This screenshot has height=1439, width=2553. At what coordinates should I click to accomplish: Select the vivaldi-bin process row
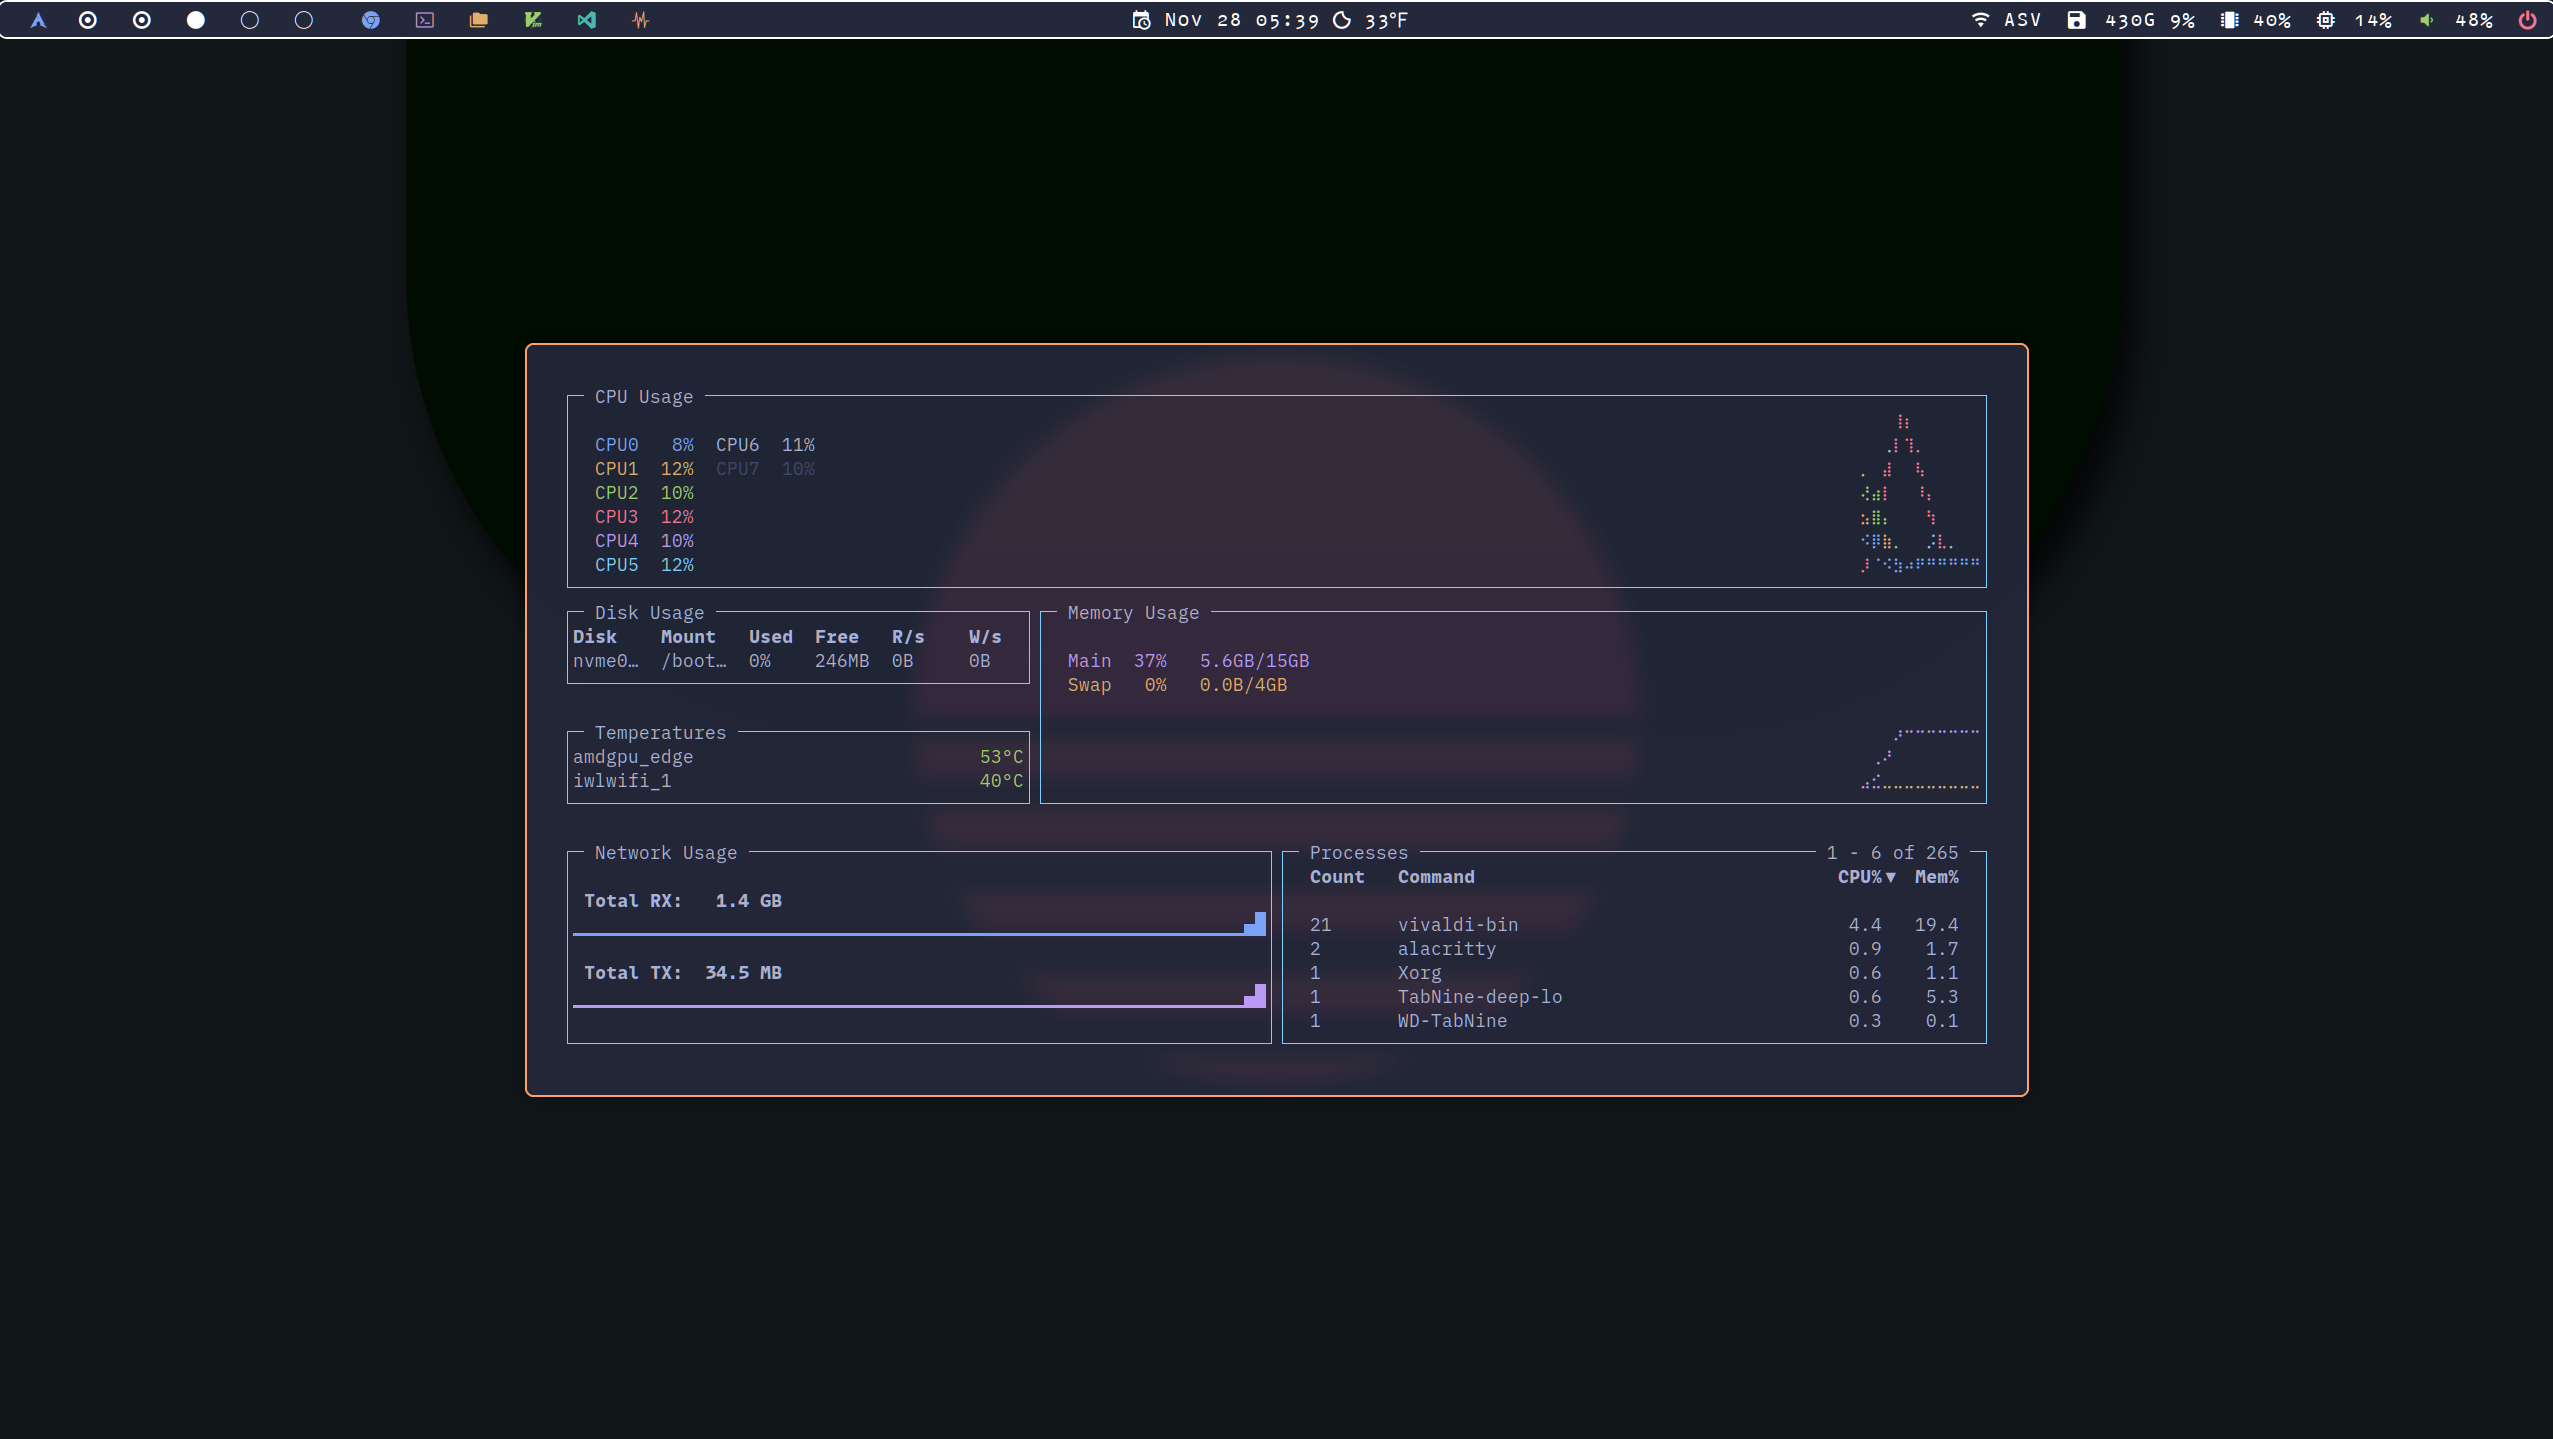tap(1457, 925)
